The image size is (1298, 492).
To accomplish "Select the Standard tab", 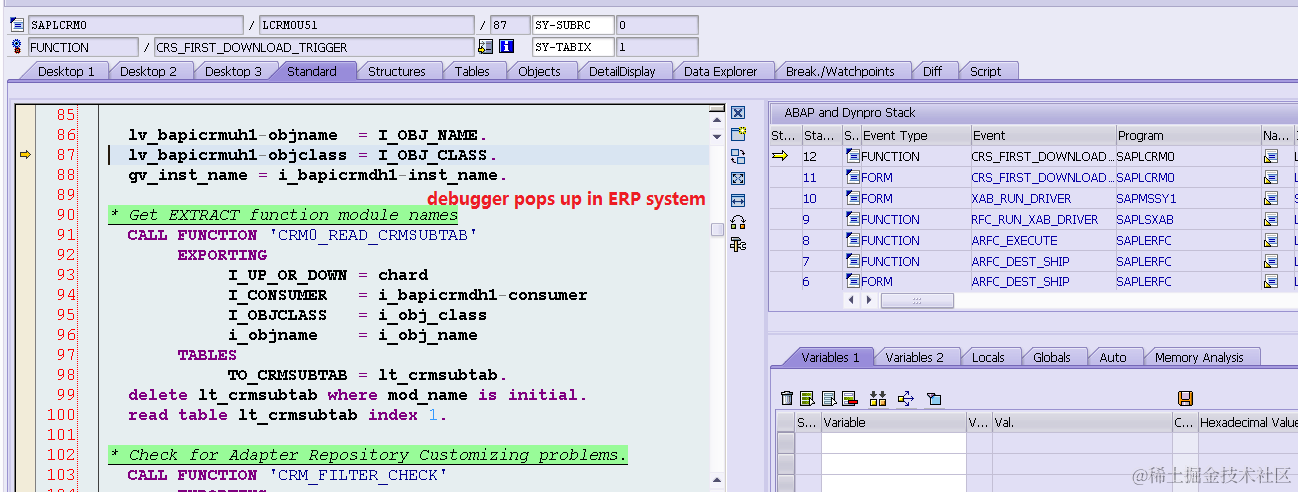I will (x=312, y=71).
